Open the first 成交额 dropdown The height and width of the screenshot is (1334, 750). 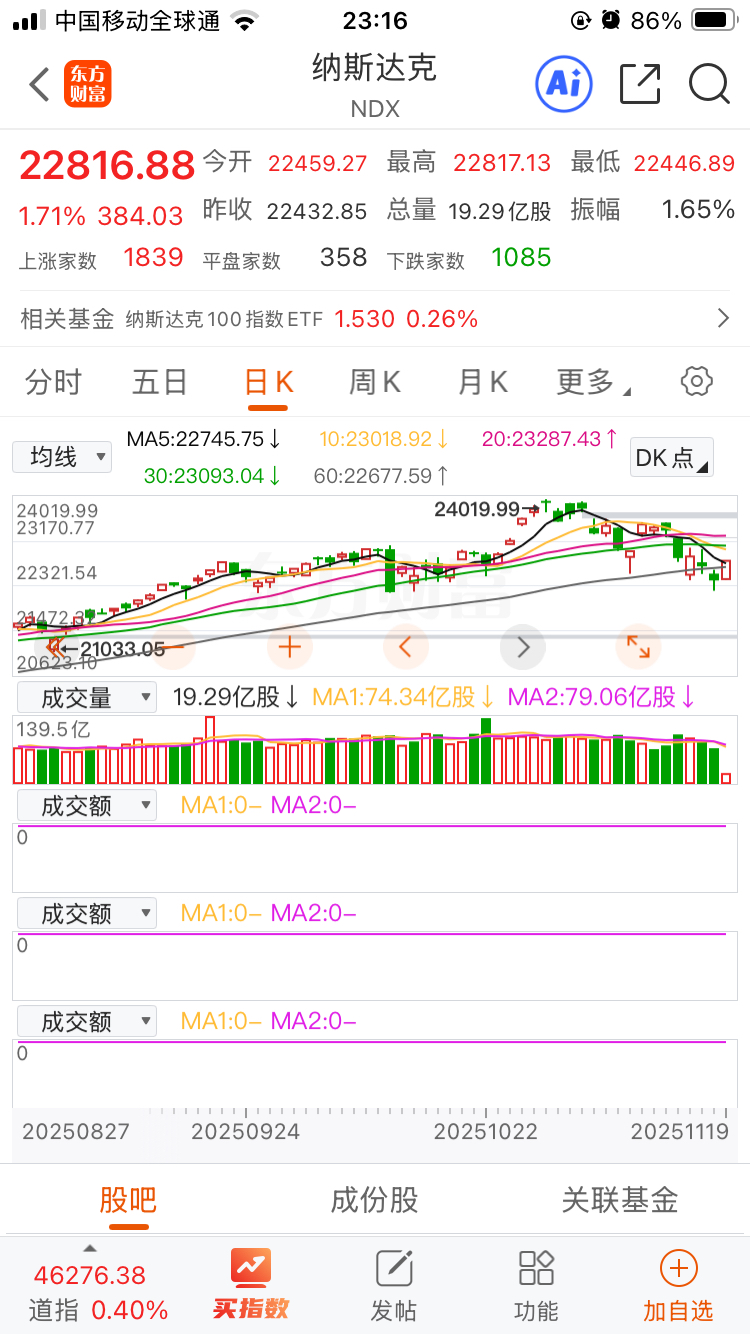click(85, 805)
